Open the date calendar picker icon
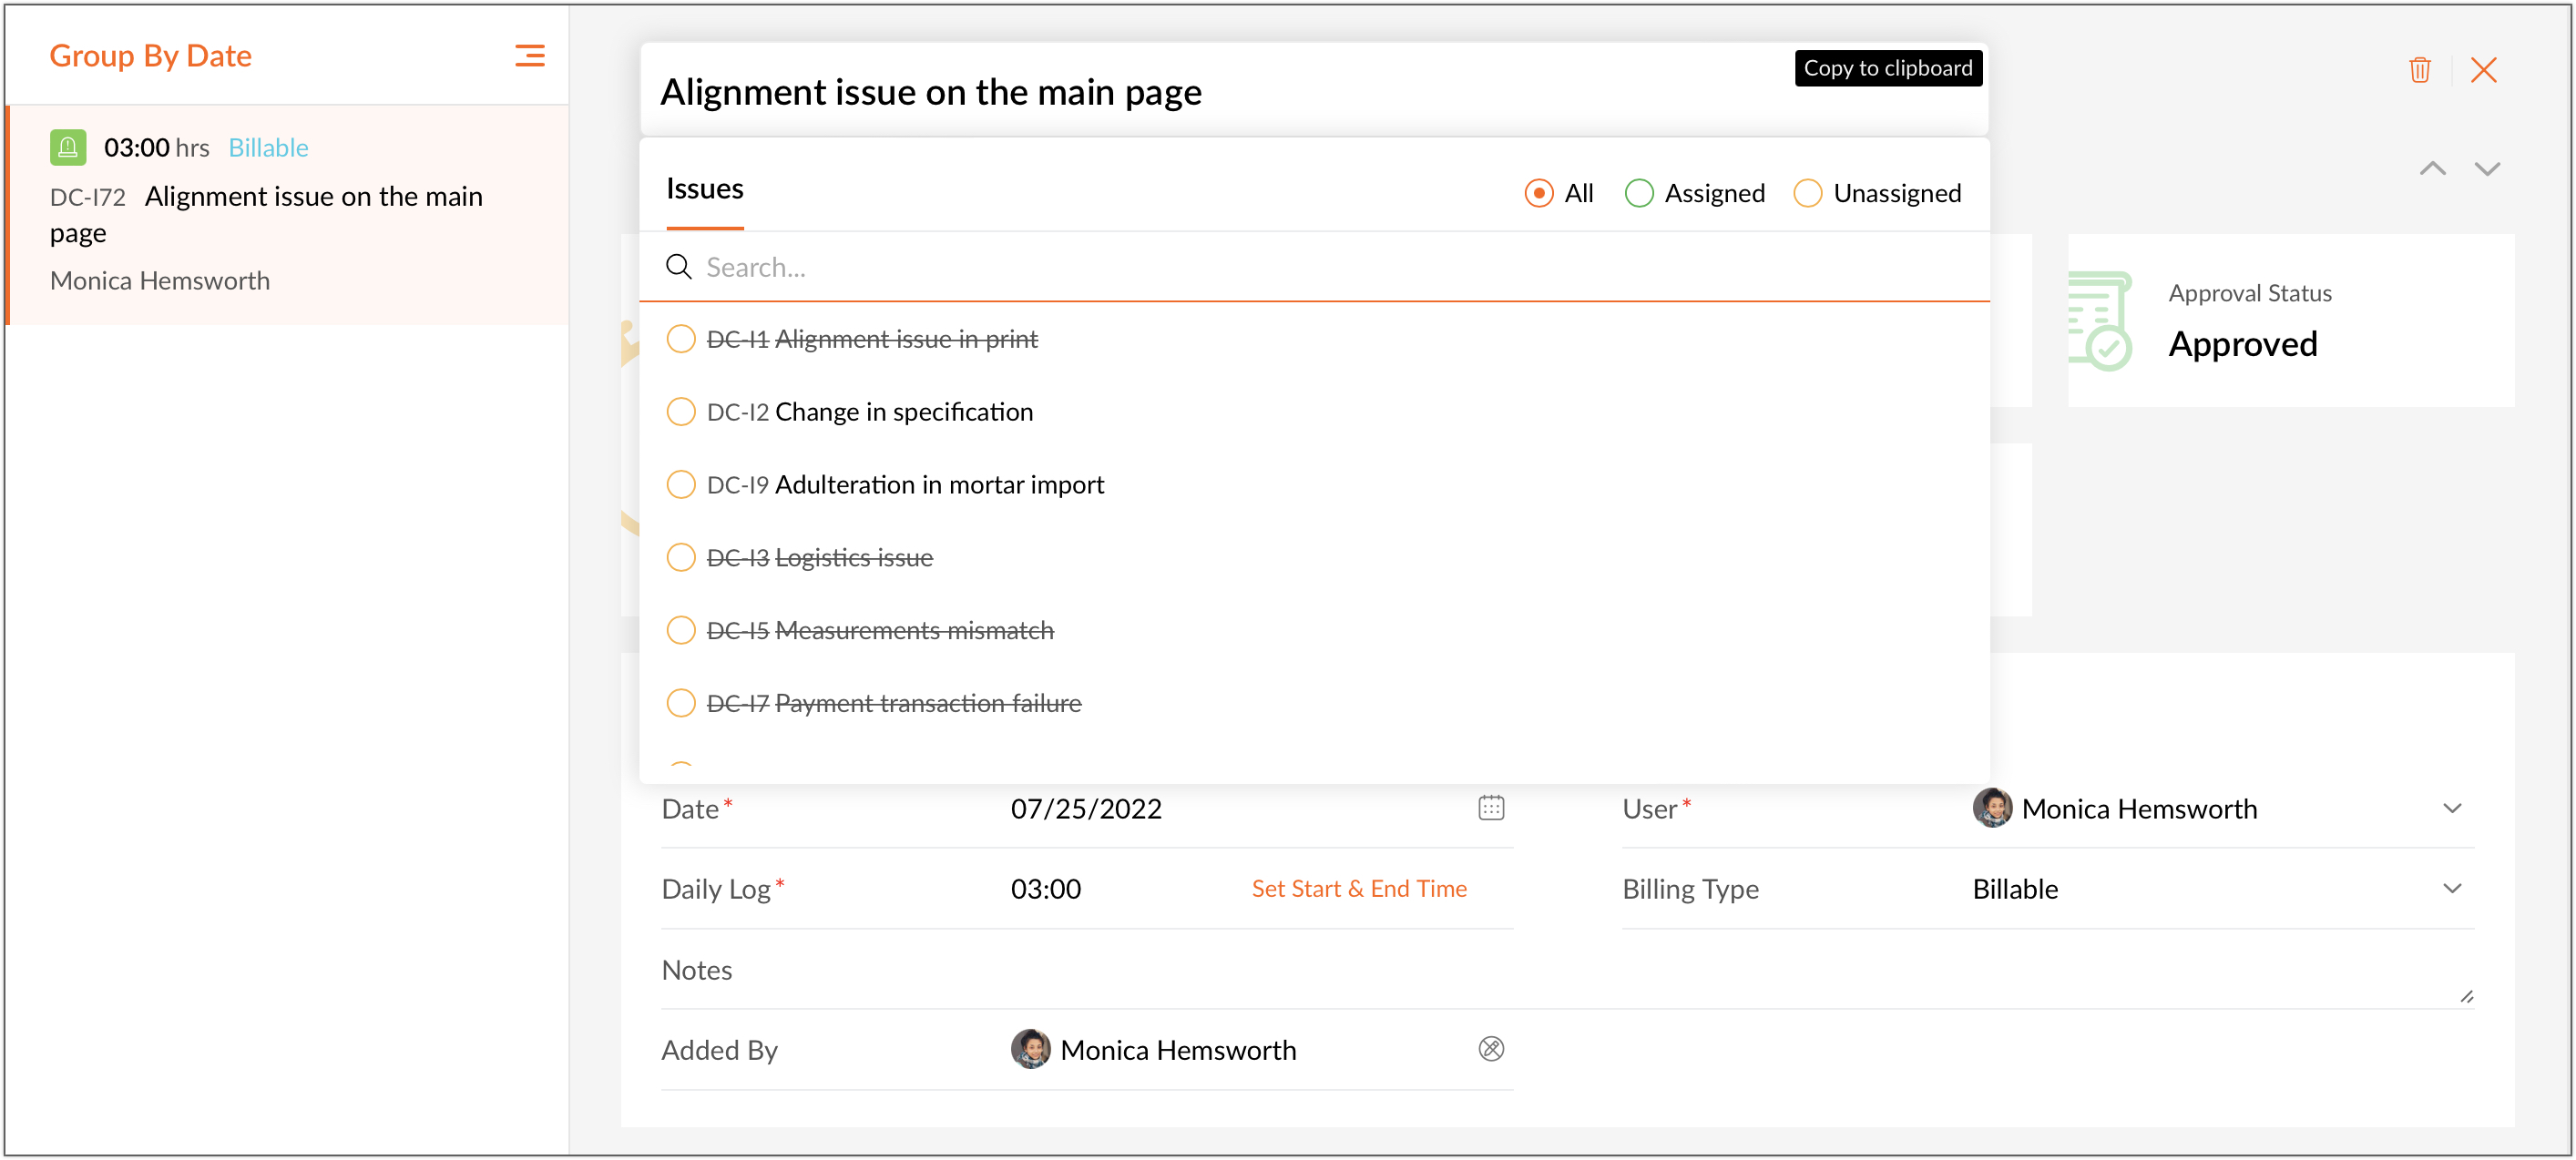2576x1160 pixels. (x=1490, y=808)
